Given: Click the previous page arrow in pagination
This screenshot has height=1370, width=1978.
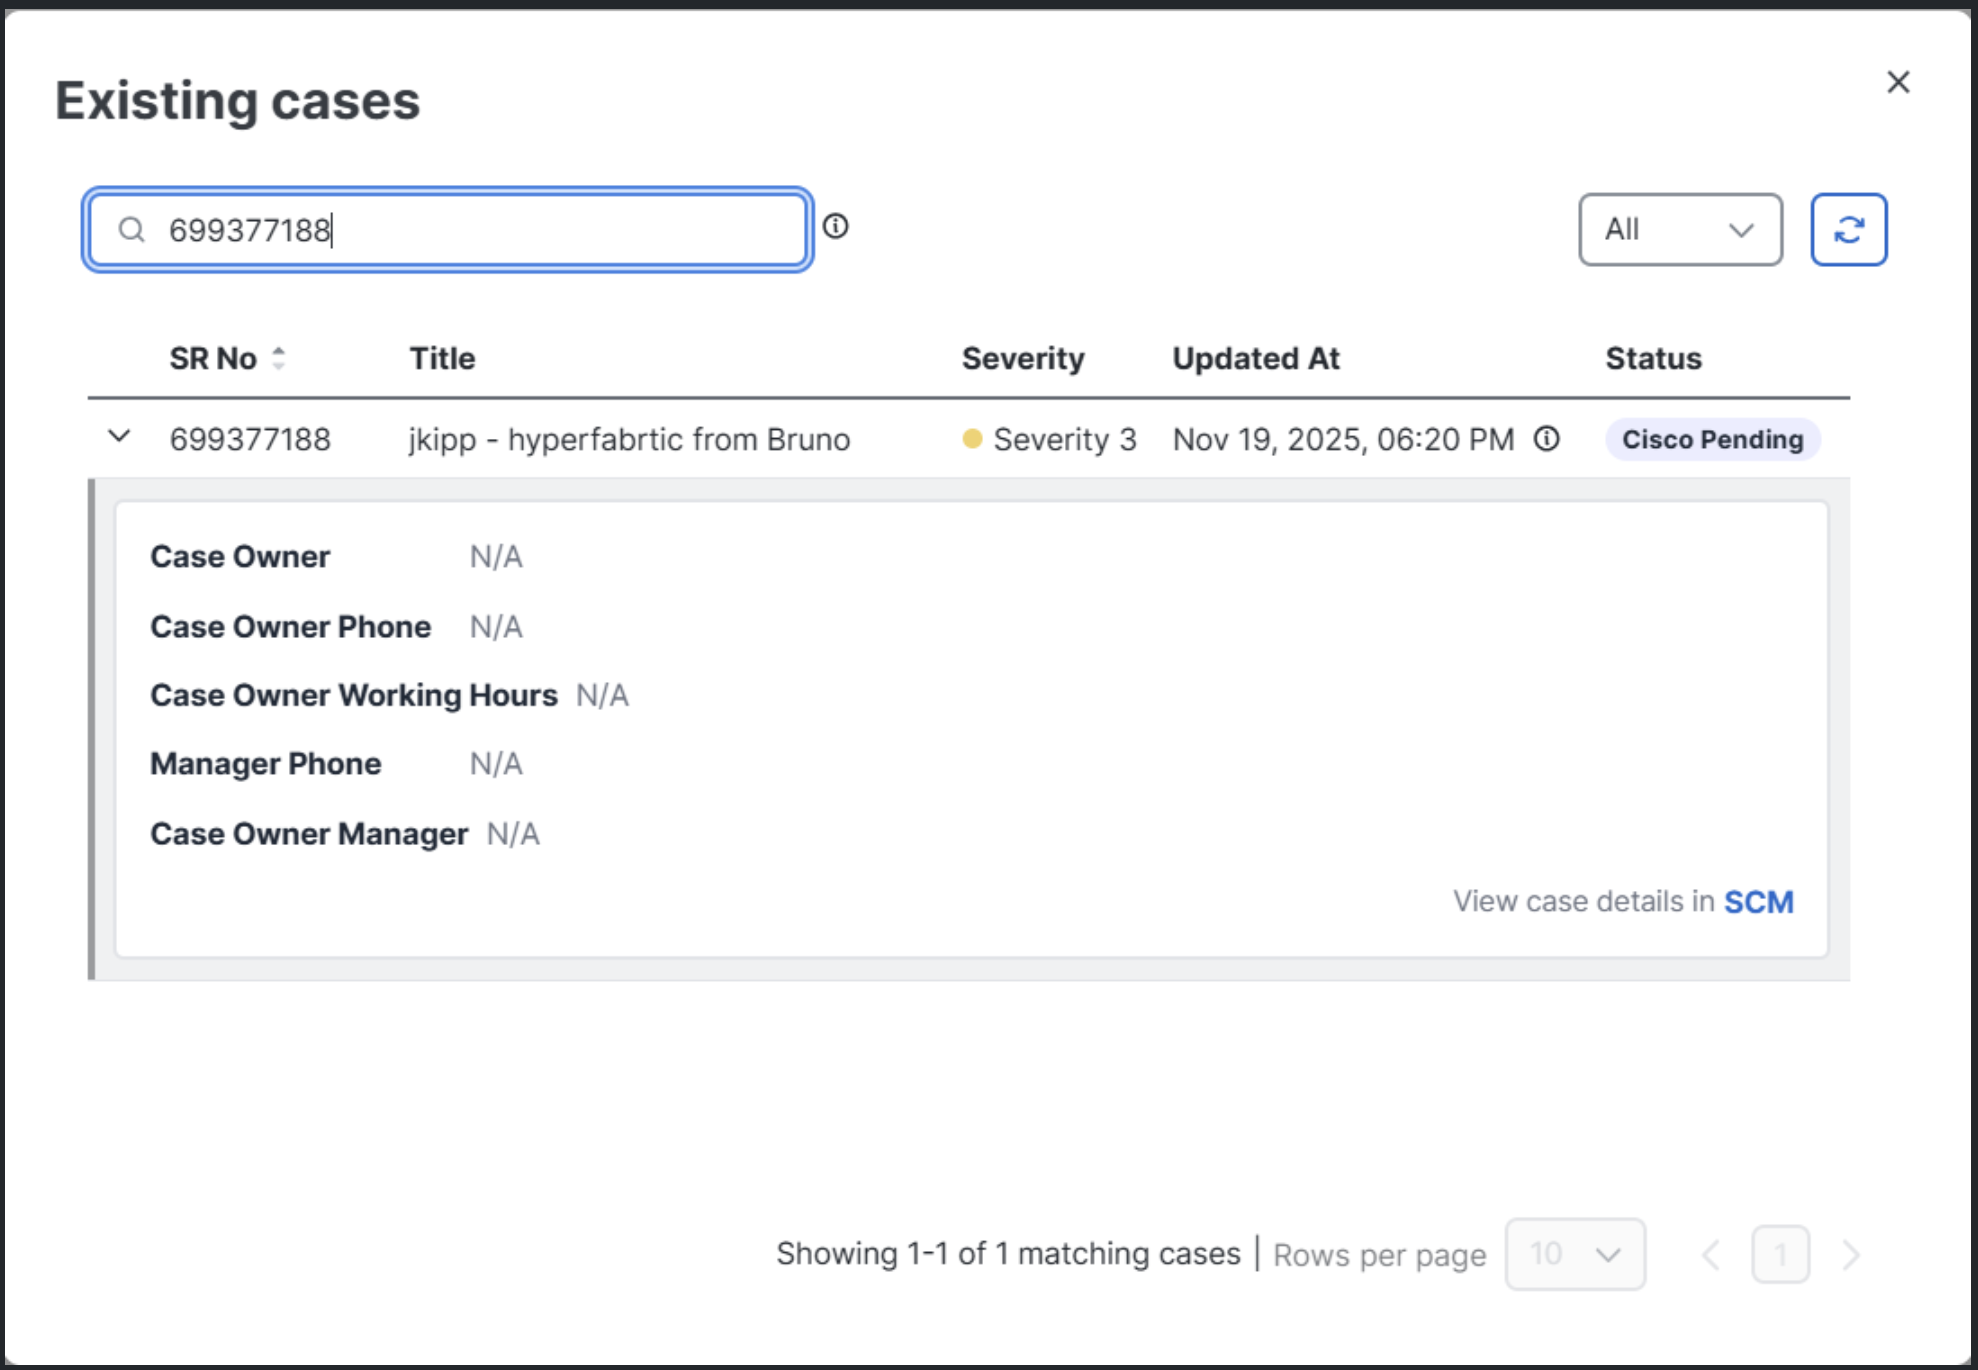Looking at the screenshot, I should (x=1712, y=1255).
